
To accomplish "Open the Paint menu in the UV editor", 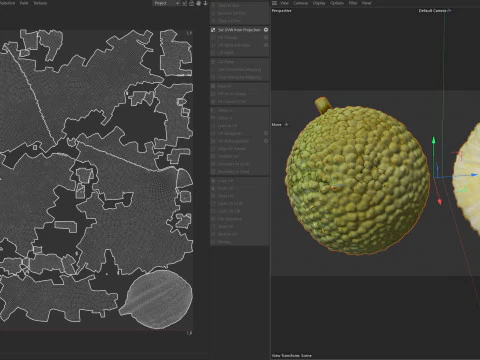I will (x=24, y=3).
